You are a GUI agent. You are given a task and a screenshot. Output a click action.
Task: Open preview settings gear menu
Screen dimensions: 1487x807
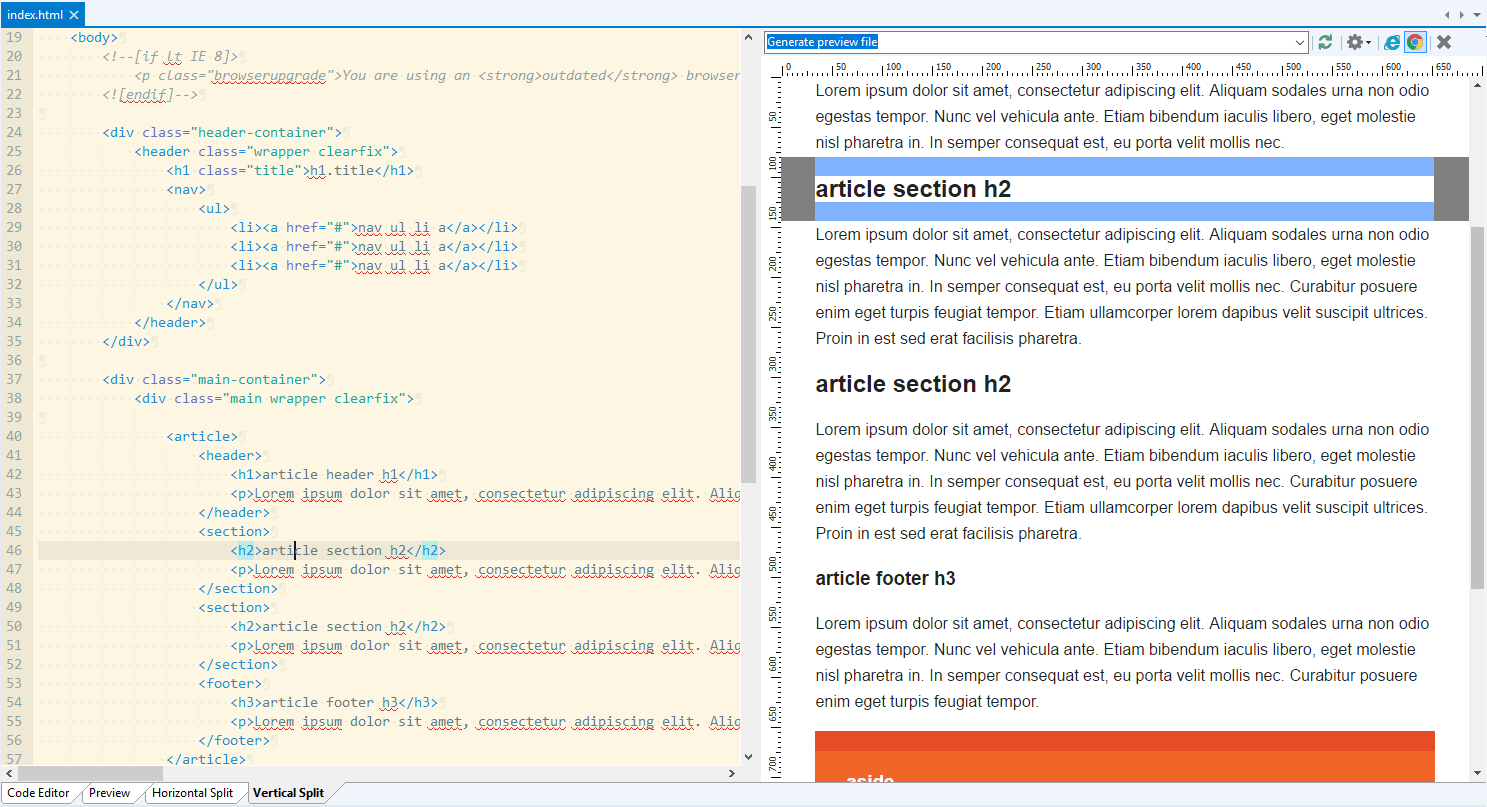click(x=1358, y=42)
